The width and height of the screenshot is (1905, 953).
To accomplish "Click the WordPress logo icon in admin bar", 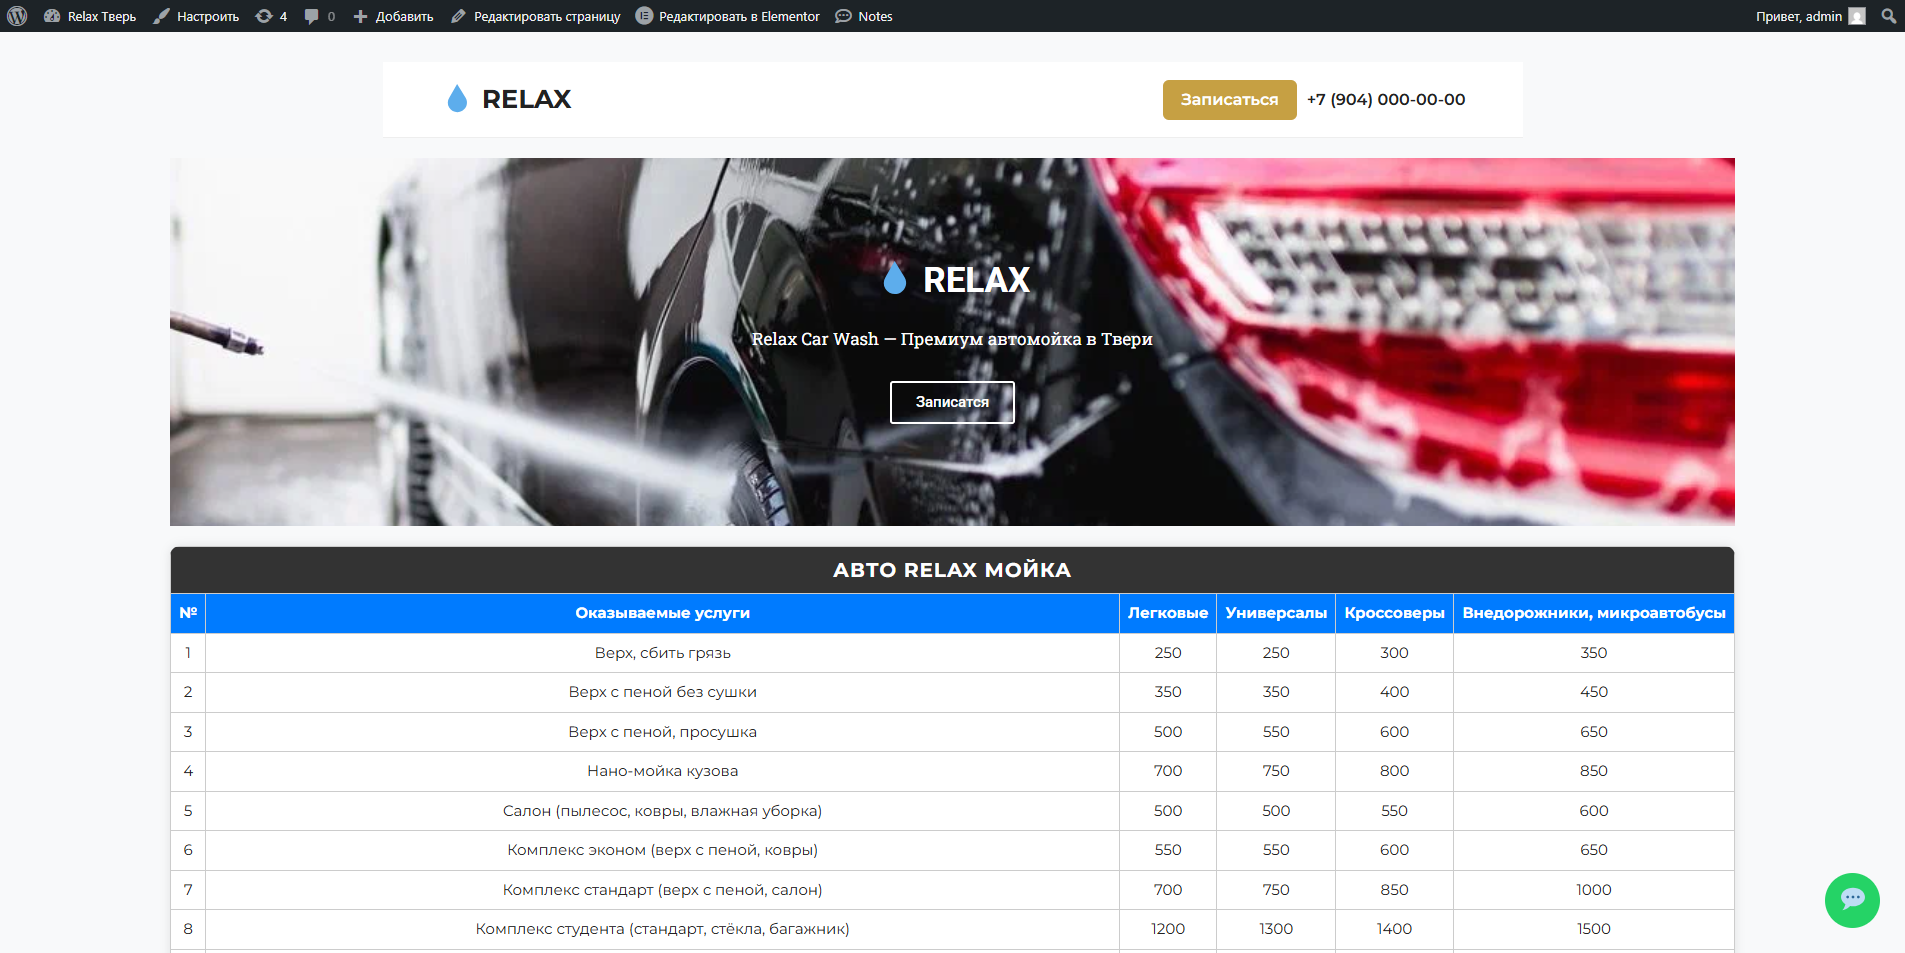I will pos(17,16).
